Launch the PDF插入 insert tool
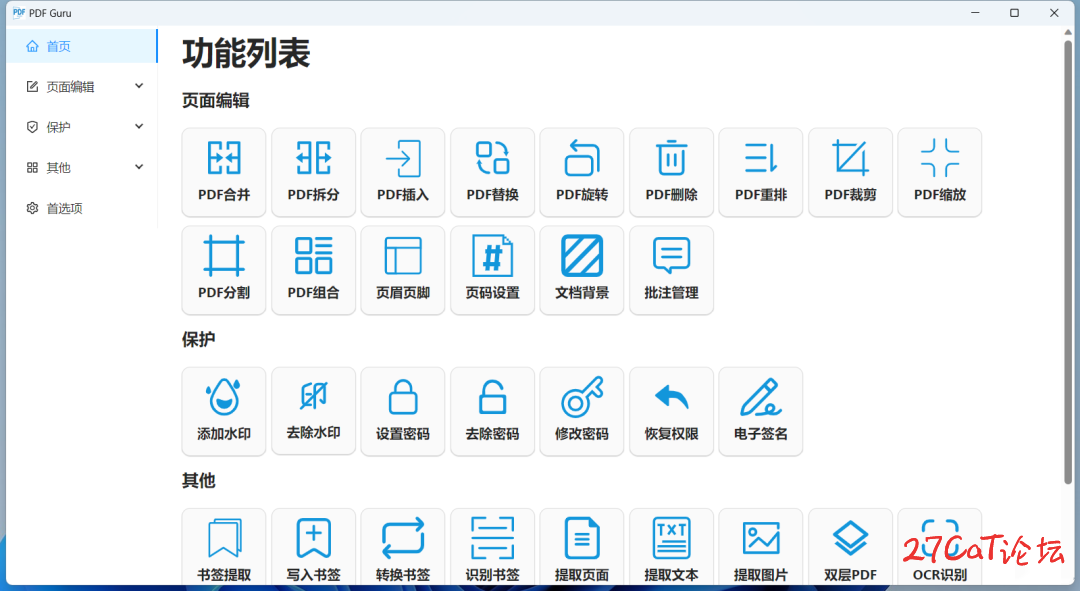This screenshot has height=591, width=1080. [403, 172]
